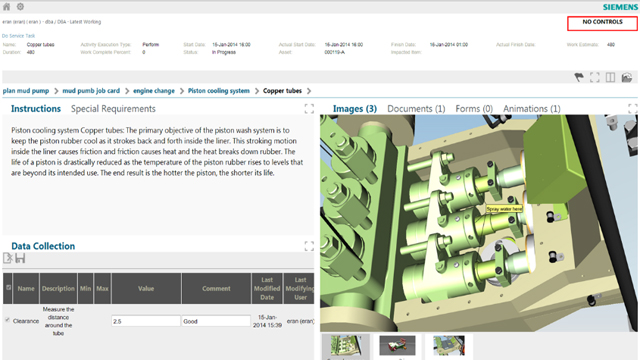Open the settings gear icon
The height and width of the screenshot is (360, 640).
tap(20, 7)
